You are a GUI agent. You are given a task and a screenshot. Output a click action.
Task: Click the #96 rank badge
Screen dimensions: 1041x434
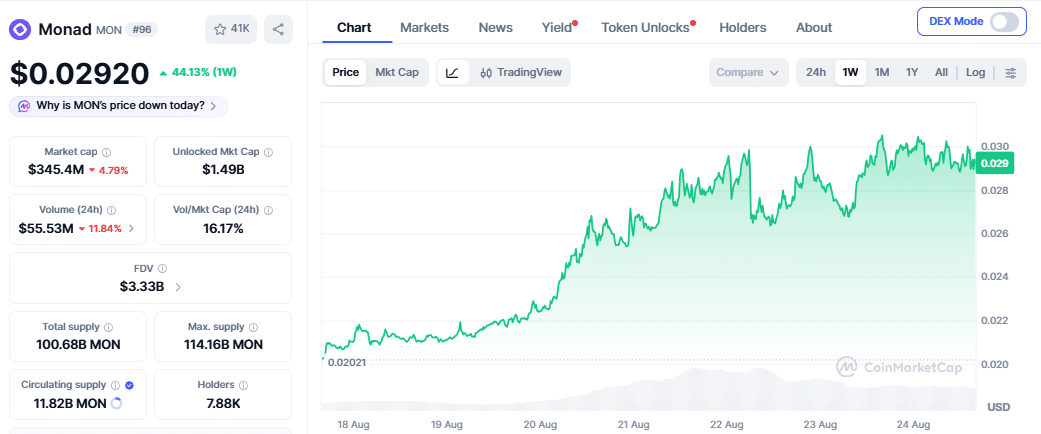coord(142,30)
